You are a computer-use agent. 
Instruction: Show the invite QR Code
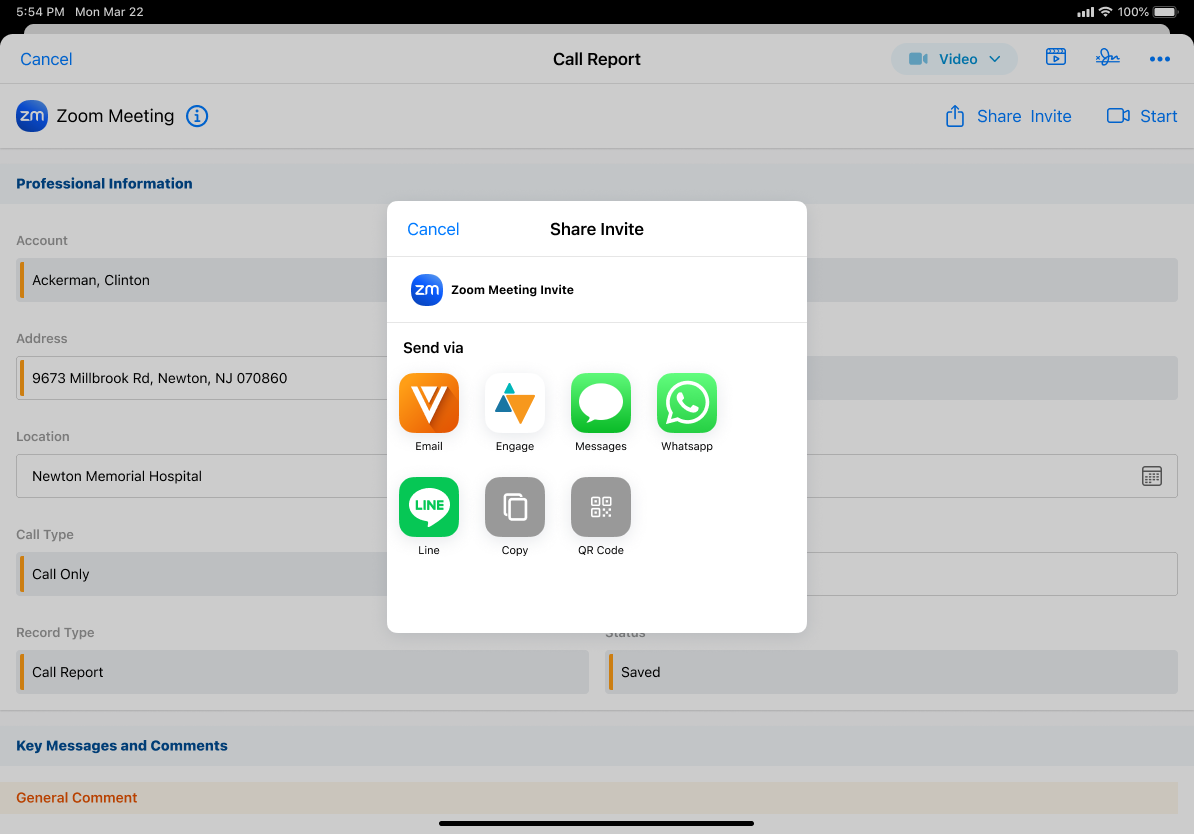[x=601, y=507]
